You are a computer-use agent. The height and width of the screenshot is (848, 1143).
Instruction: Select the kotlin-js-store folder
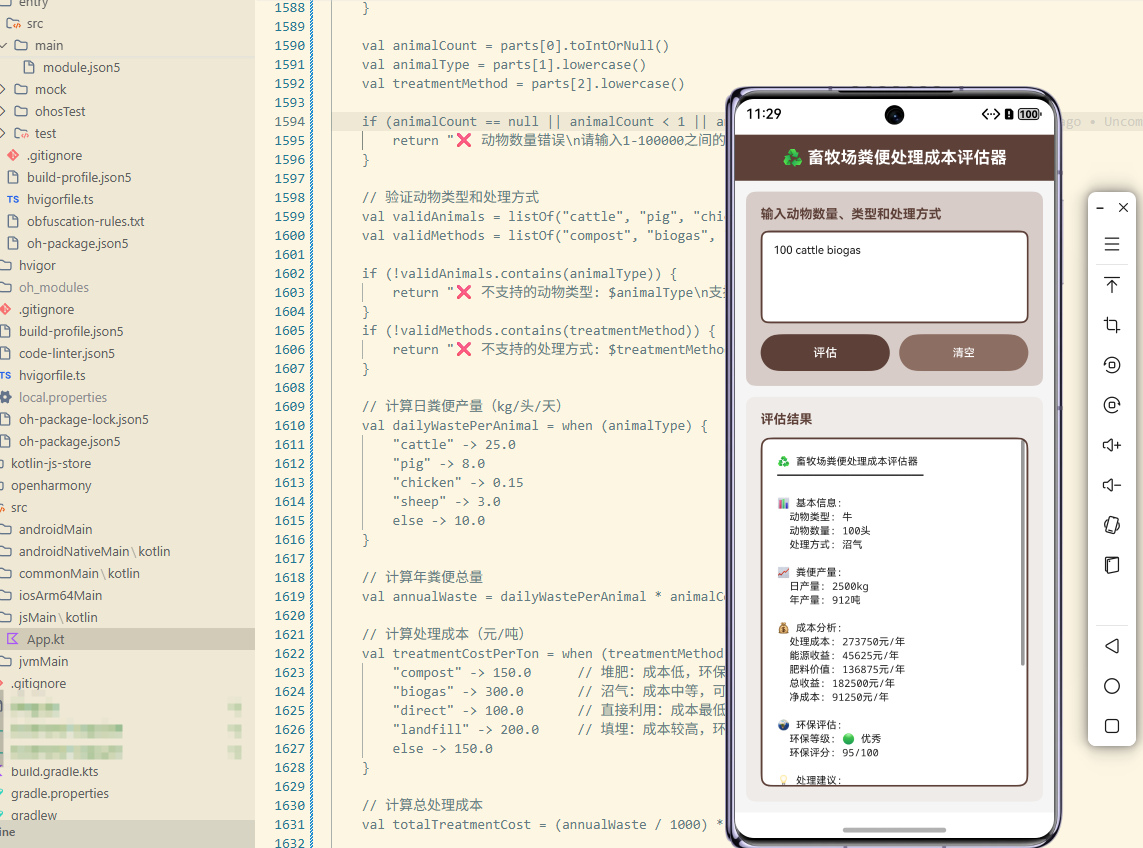[50, 463]
